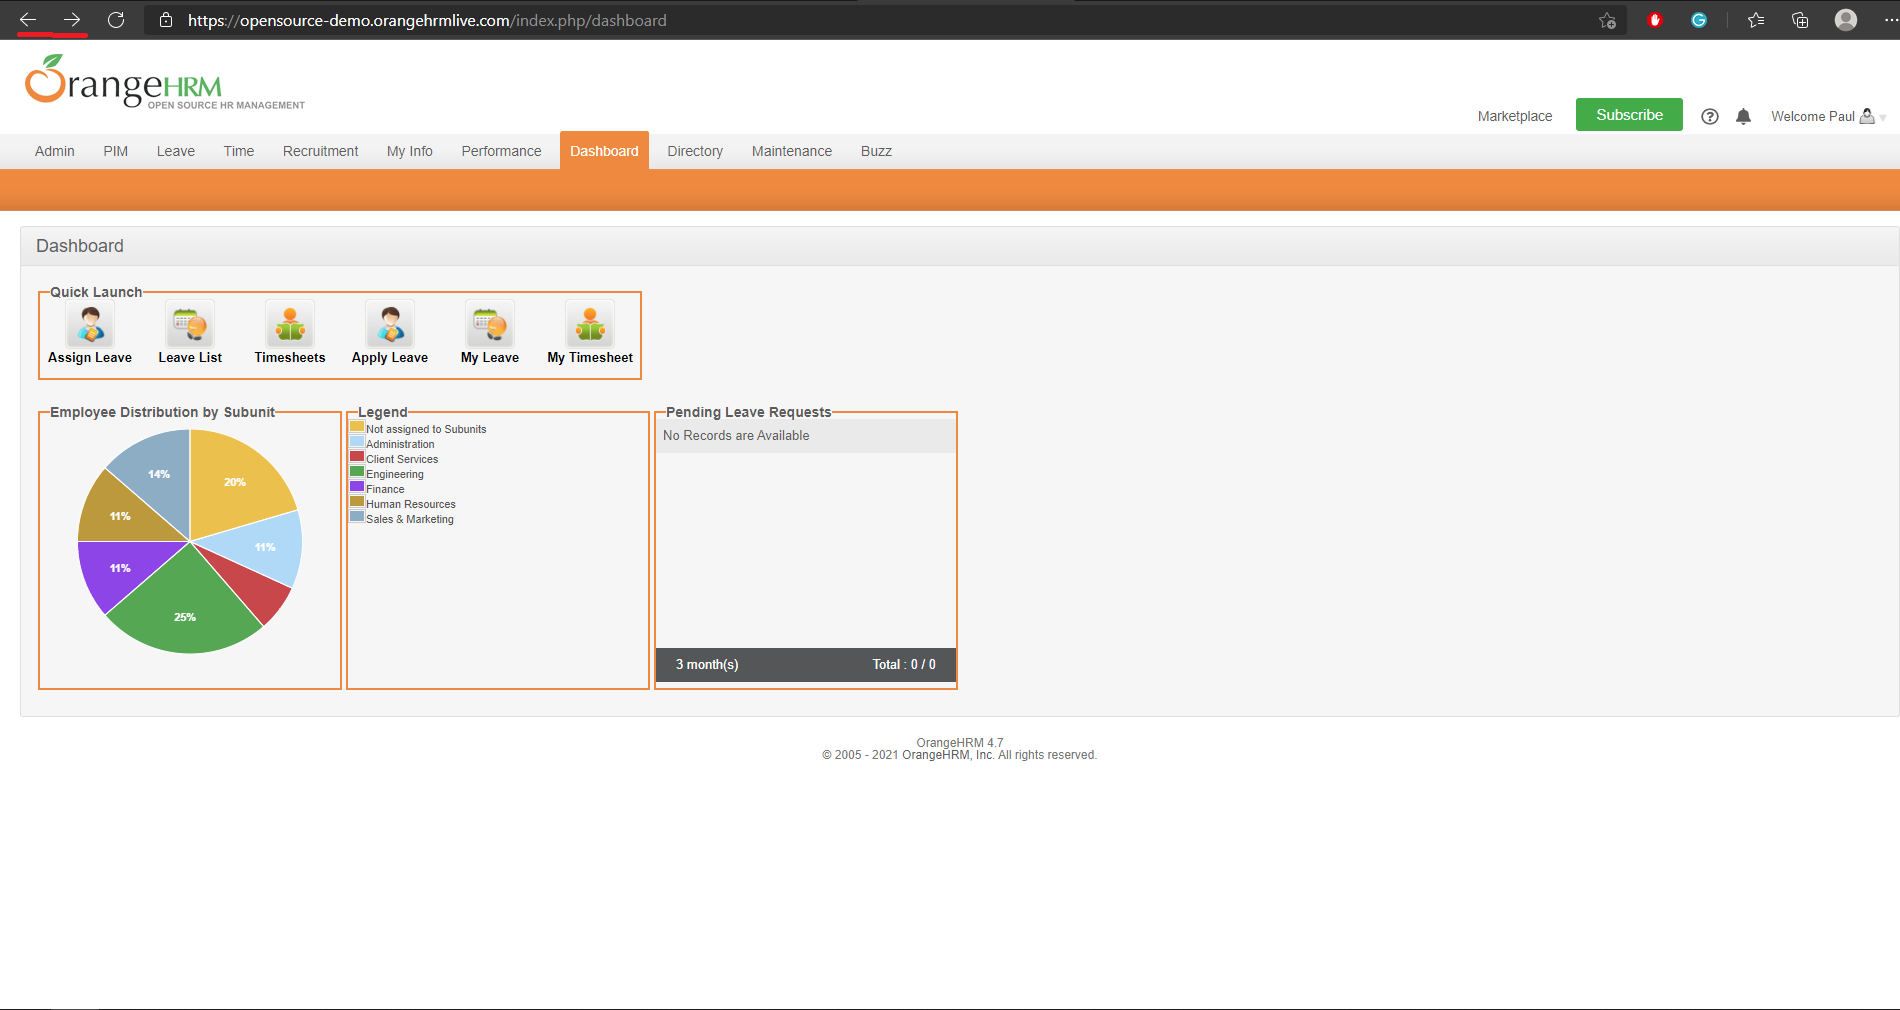The height and width of the screenshot is (1010, 1900).
Task: Open the browser Favorites list icon
Action: click(1756, 20)
